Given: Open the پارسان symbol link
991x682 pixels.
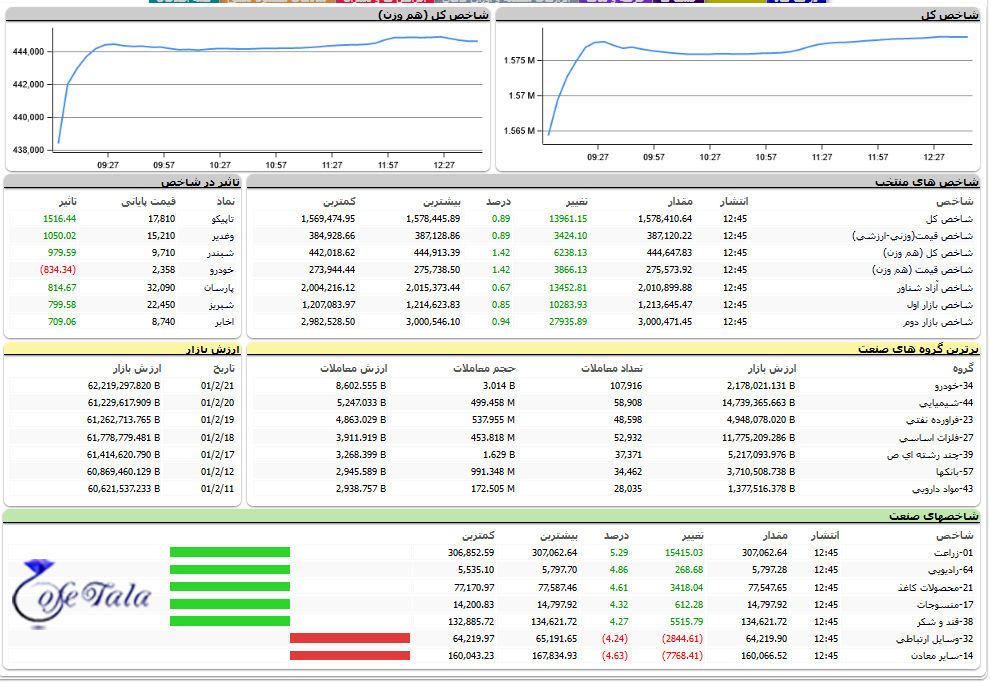Looking at the screenshot, I should (220, 288).
